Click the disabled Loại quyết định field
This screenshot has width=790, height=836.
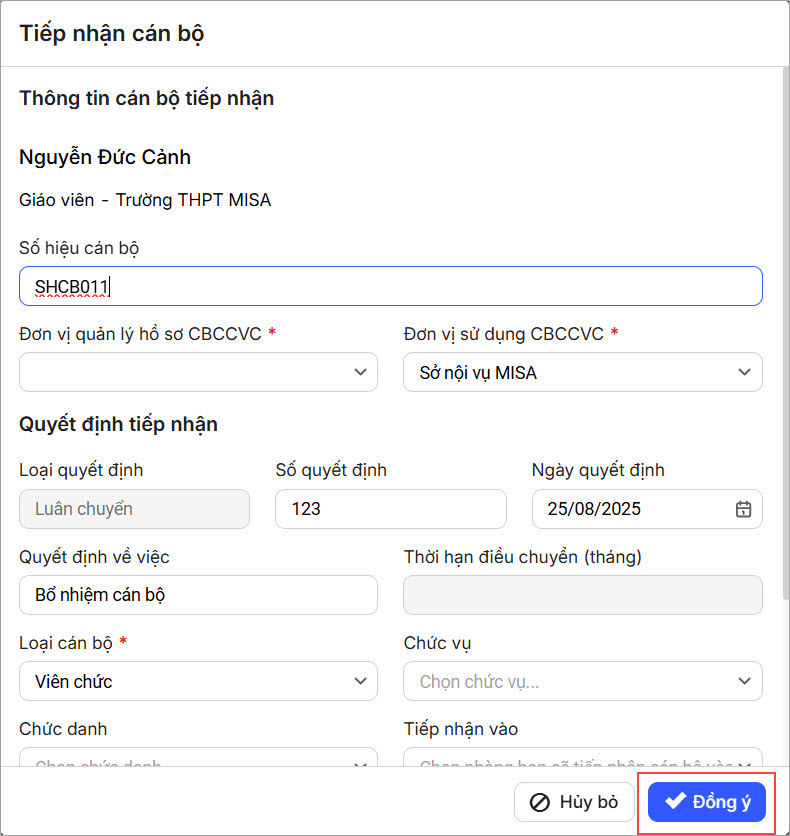pos(134,509)
